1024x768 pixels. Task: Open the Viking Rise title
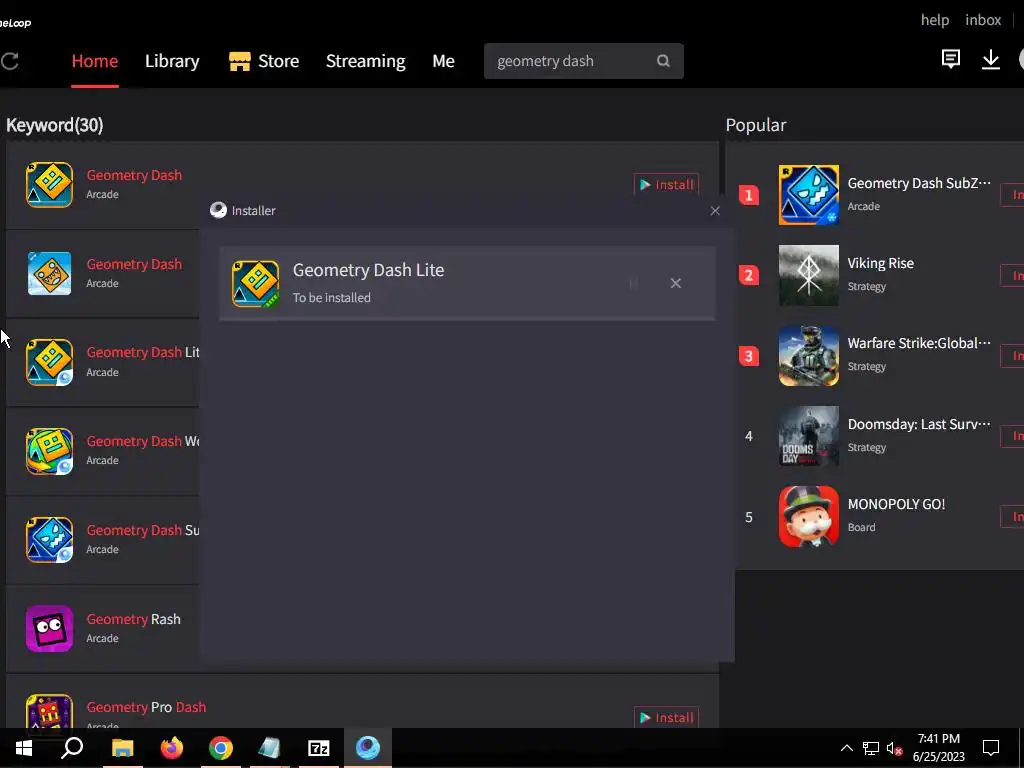880,263
